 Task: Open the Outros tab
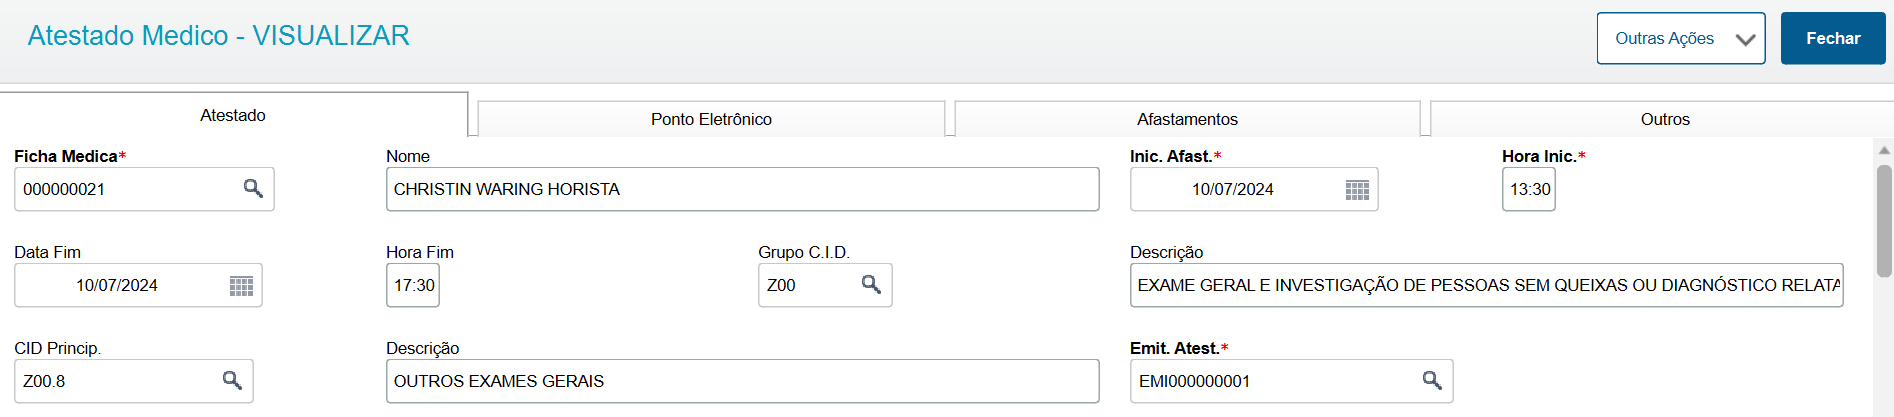point(1664,119)
